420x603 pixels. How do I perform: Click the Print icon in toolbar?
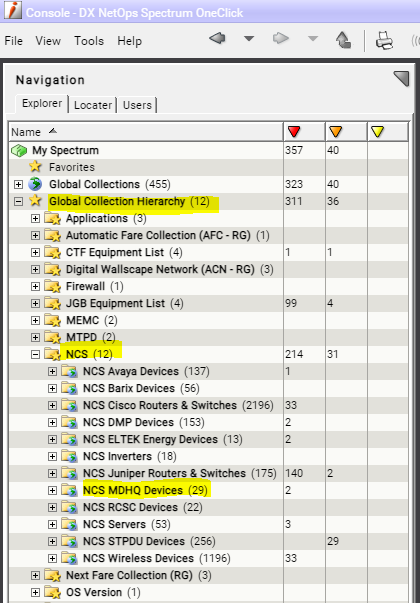(x=384, y=40)
